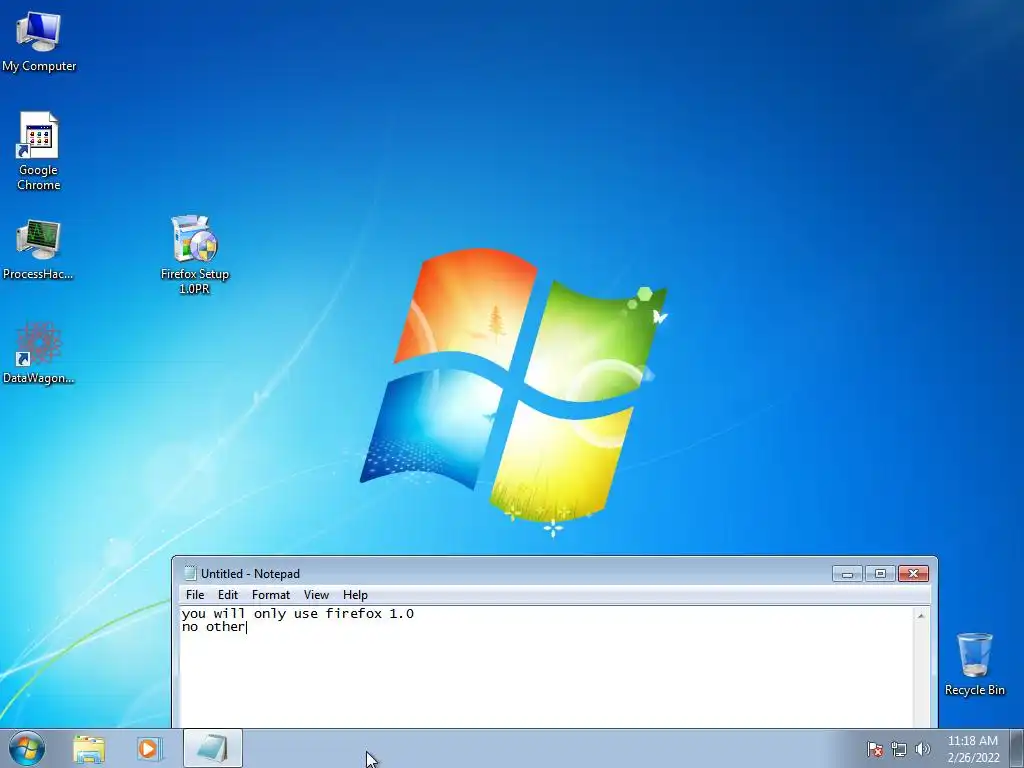Minimize the Notepad window
Screen dimensions: 1024x768
(847, 573)
